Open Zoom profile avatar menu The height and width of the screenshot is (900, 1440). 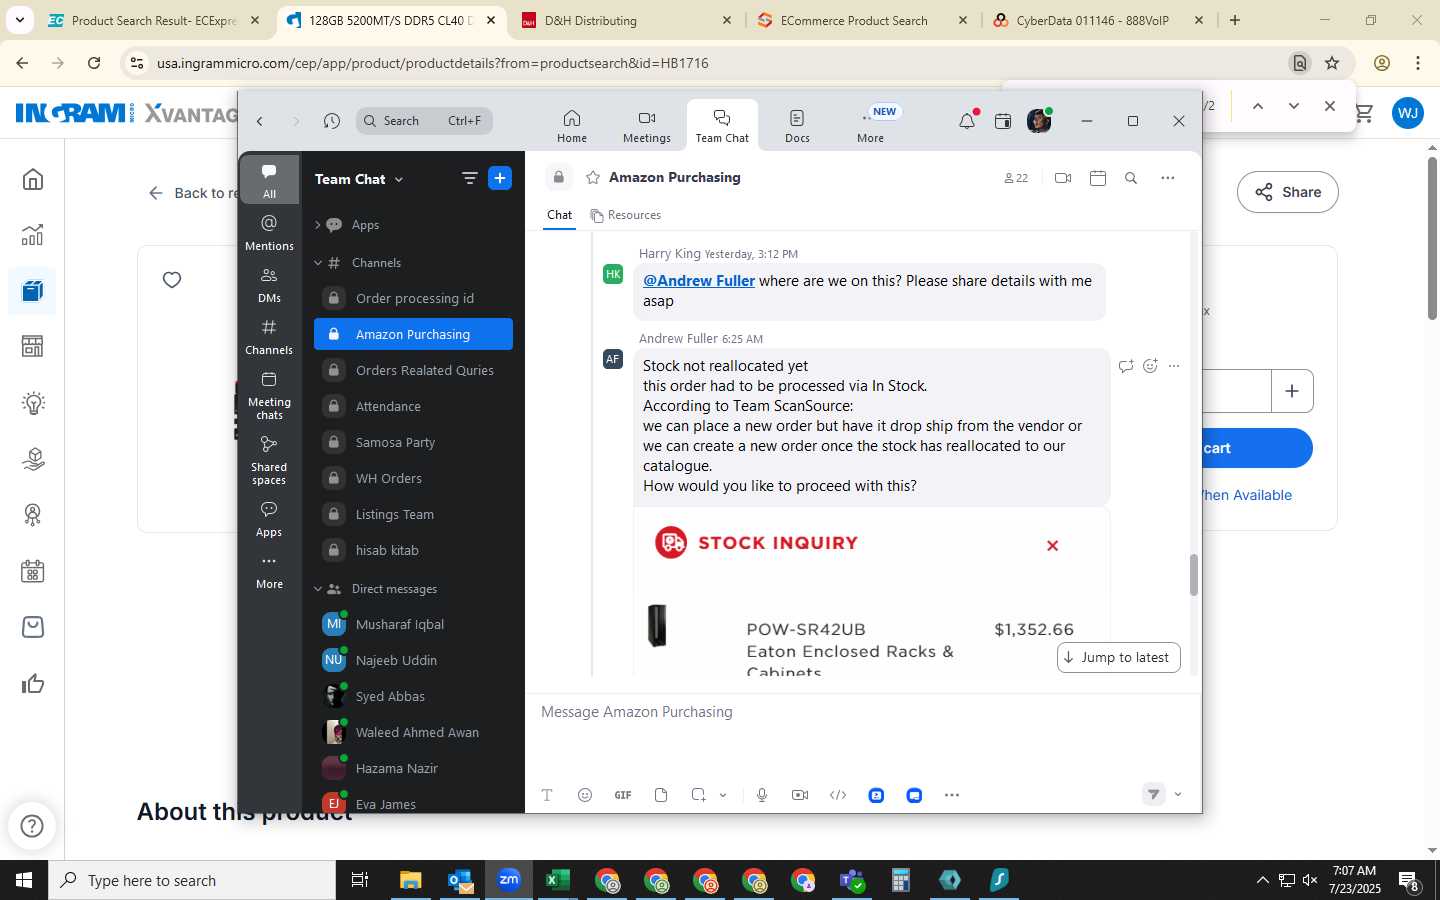(1040, 121)
